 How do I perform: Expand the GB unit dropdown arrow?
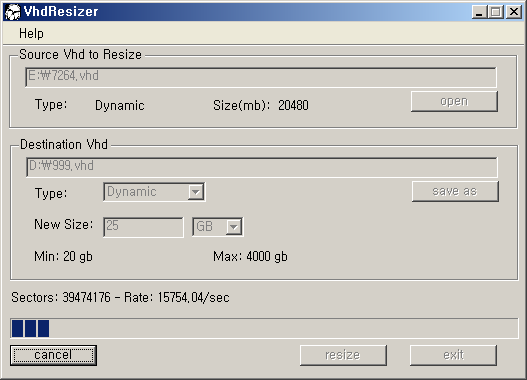point(234,227)
